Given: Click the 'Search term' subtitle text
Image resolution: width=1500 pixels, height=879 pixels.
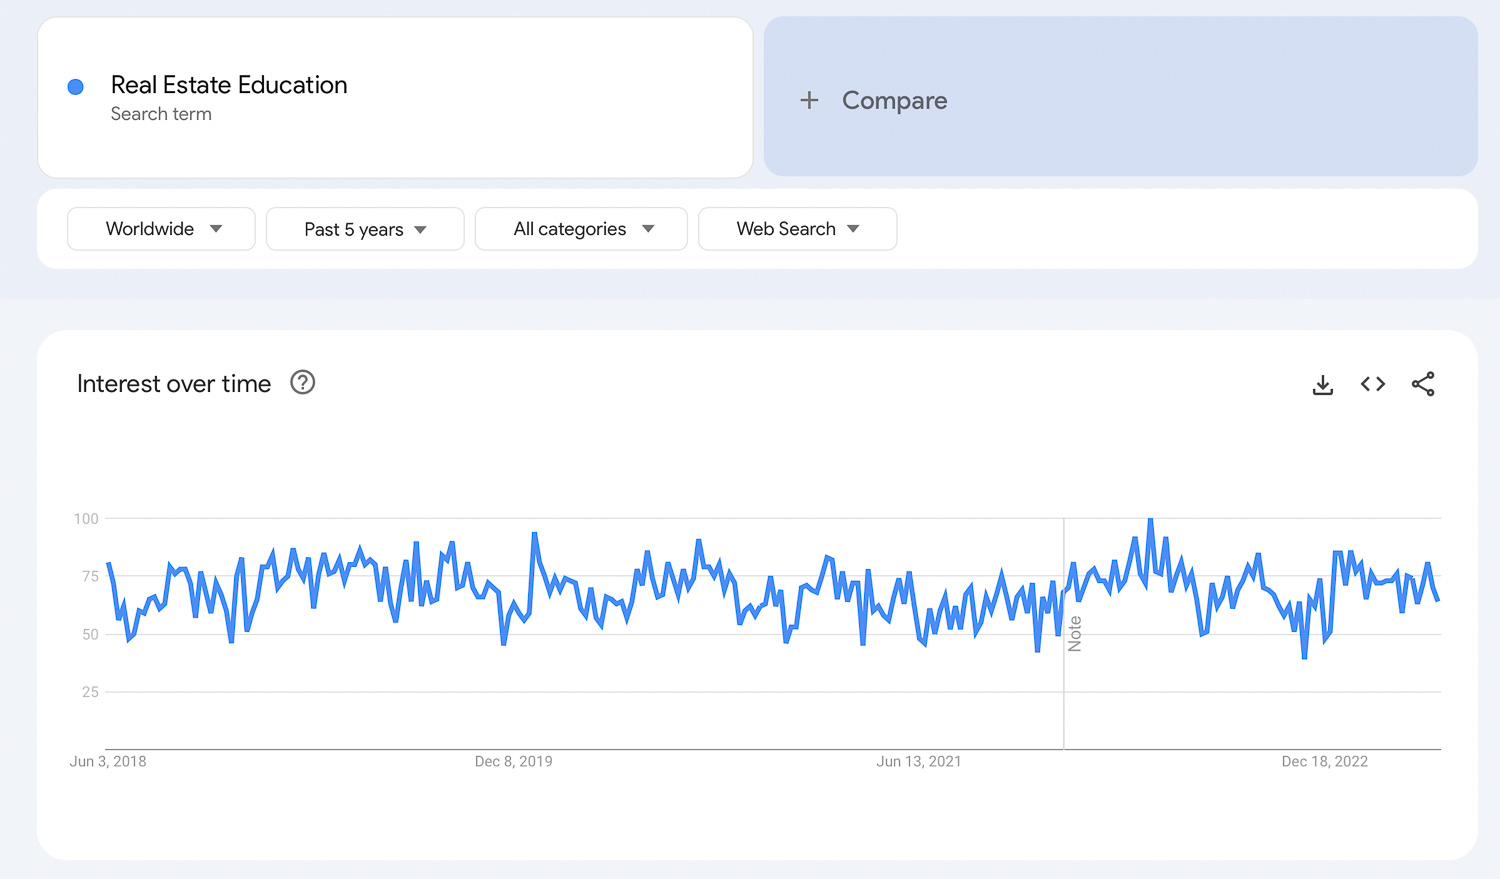Looking at the screenshot, I should coord(161,114).
